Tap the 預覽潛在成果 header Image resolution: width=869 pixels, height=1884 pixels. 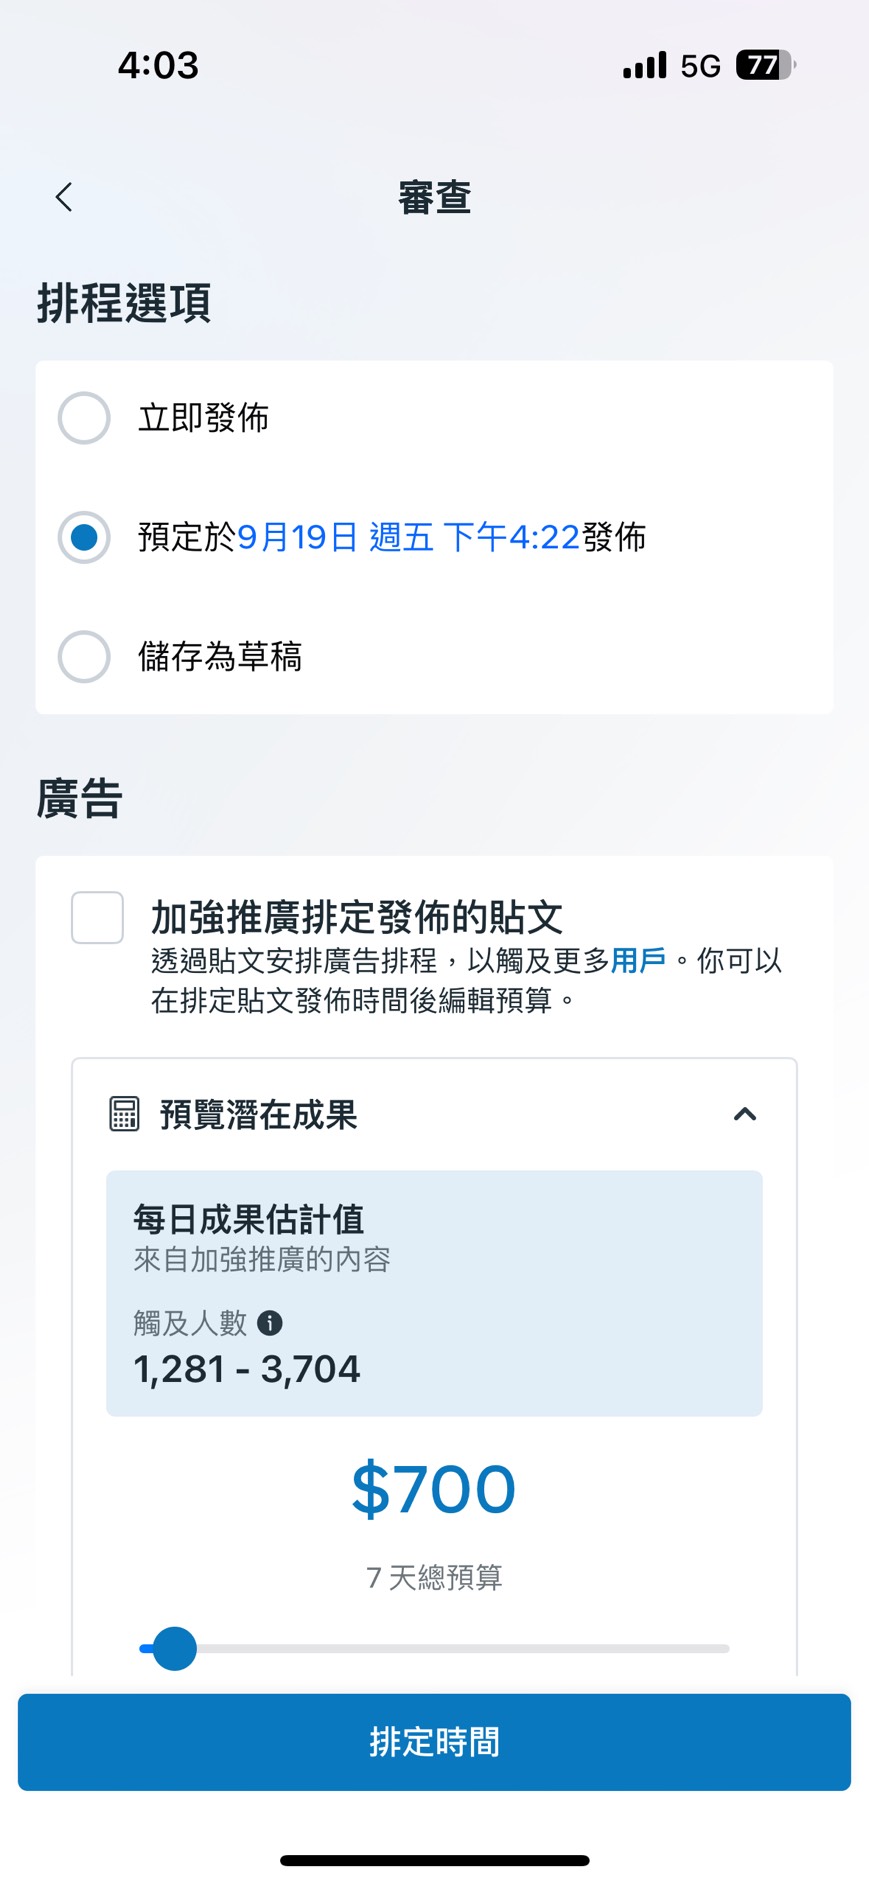258,1114
